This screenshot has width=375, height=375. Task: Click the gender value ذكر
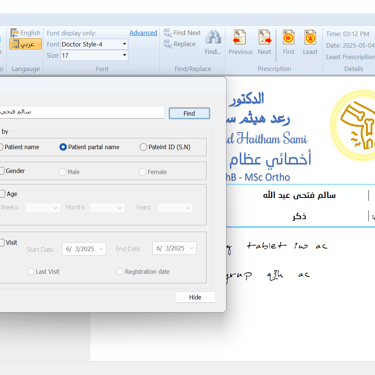point(299,216)
